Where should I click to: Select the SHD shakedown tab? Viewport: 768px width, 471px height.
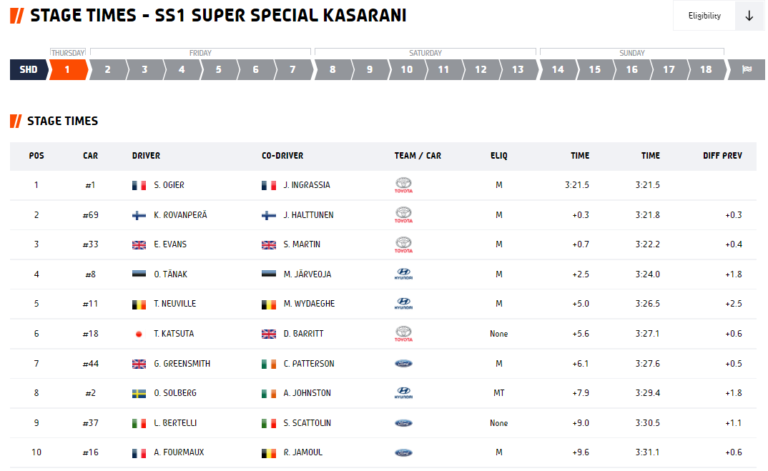[29, 70]
